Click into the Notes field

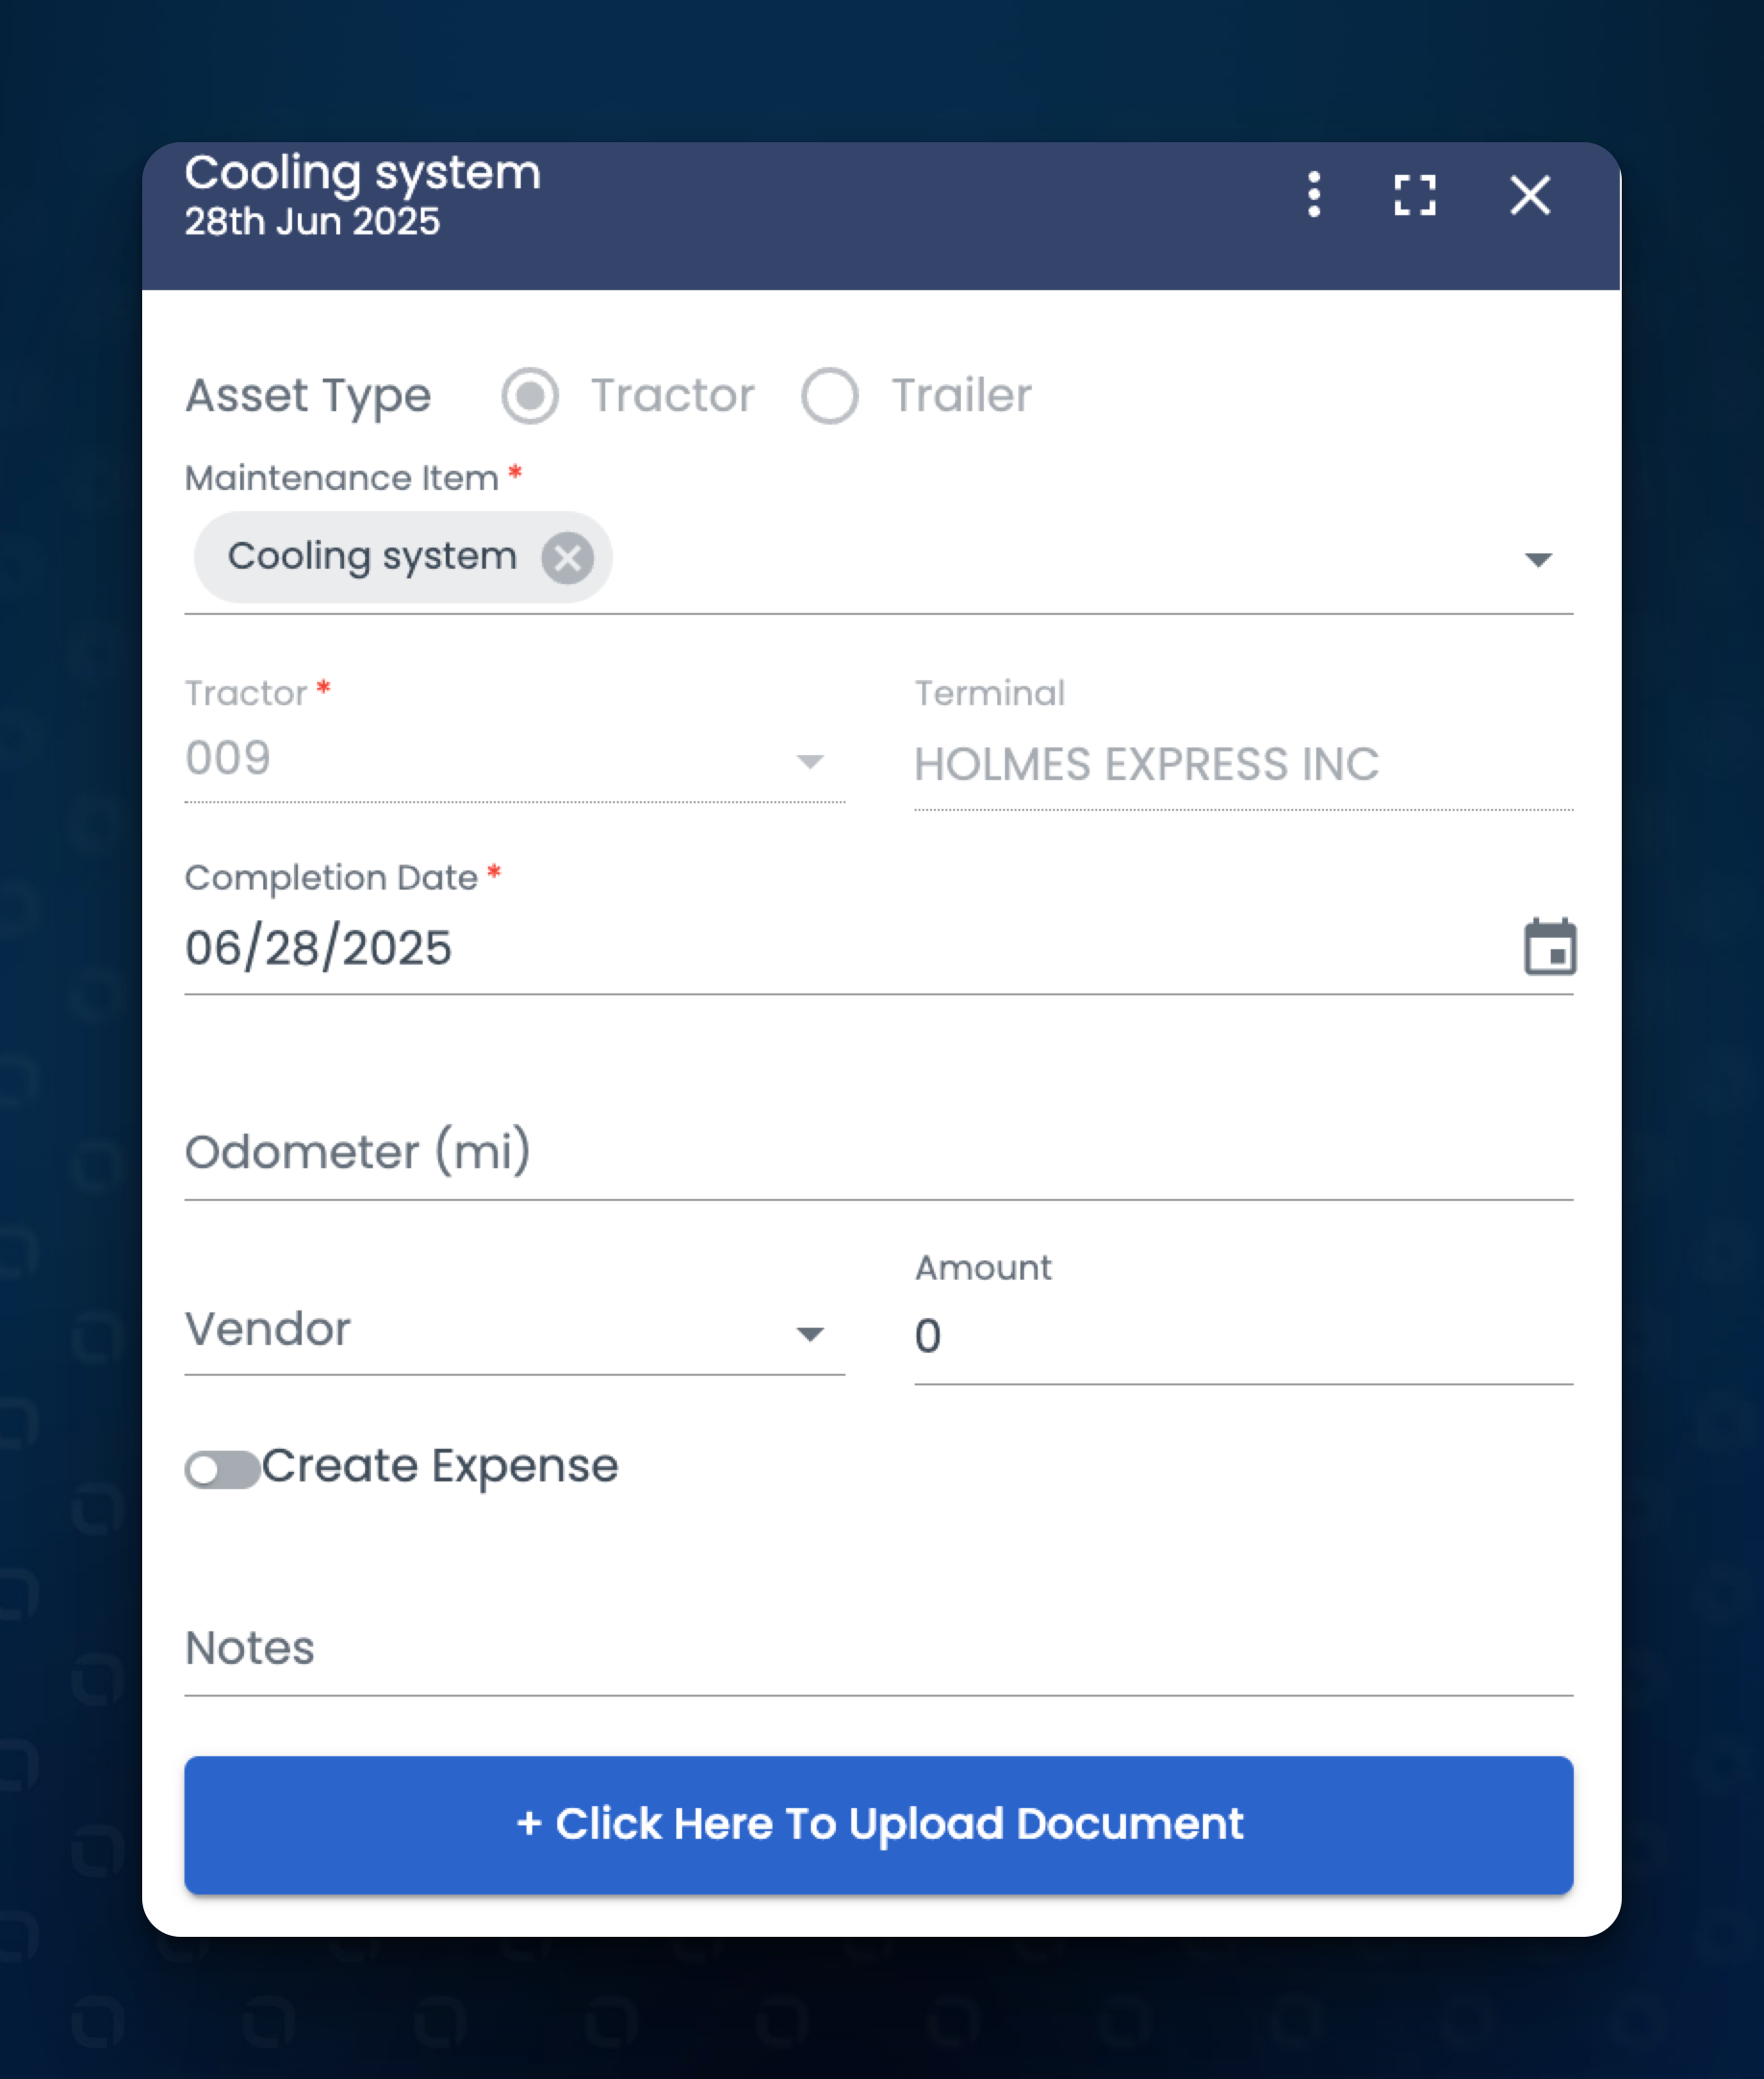click(x=878, y=1648)
